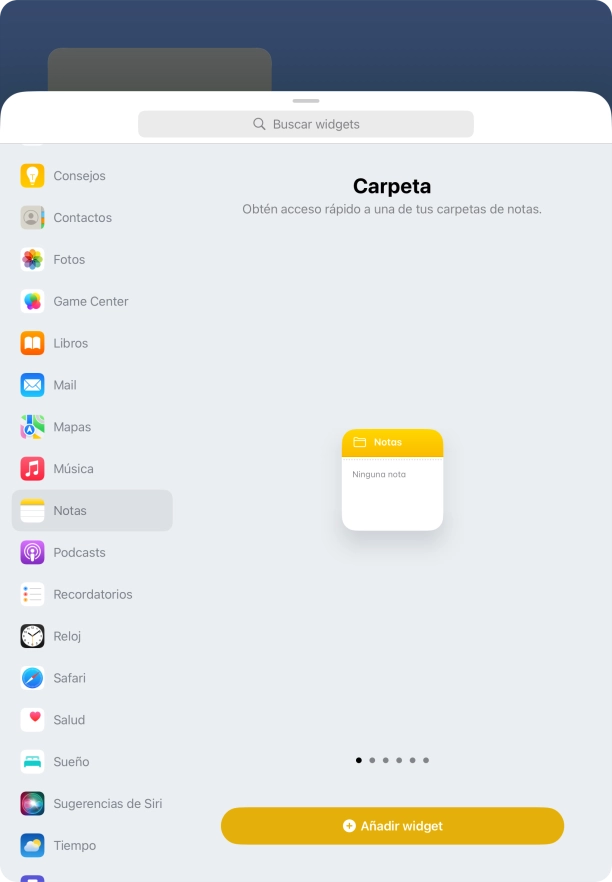Select the Tiempo weather entry
This screenshot has width=612, height=882.
(x=92, y=845)
